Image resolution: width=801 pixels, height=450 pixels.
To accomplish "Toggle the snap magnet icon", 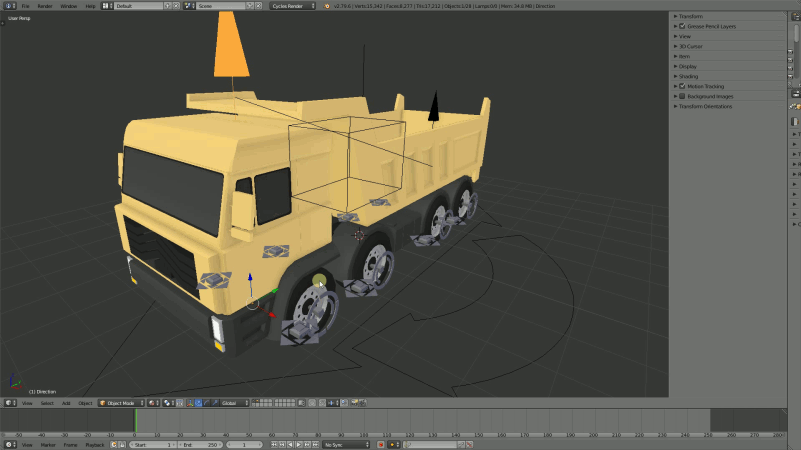I will point(322,403).
